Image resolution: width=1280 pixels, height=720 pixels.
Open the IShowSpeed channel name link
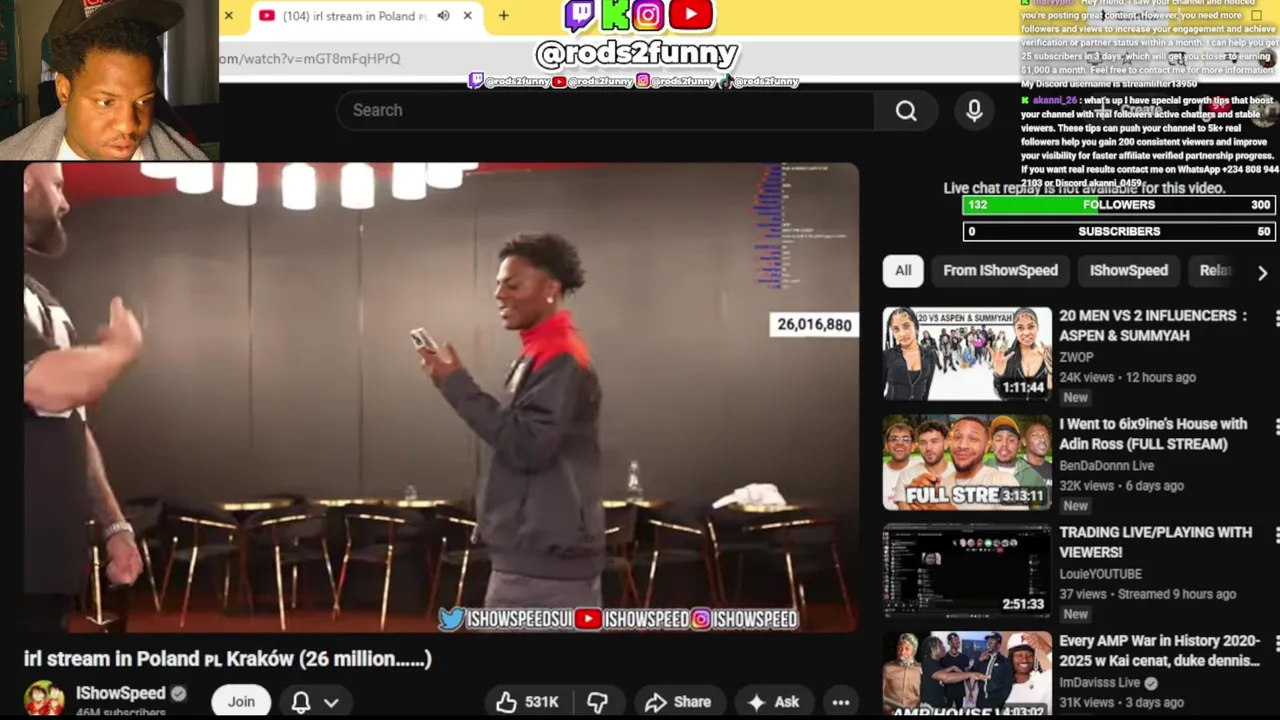tap(120, 693)
